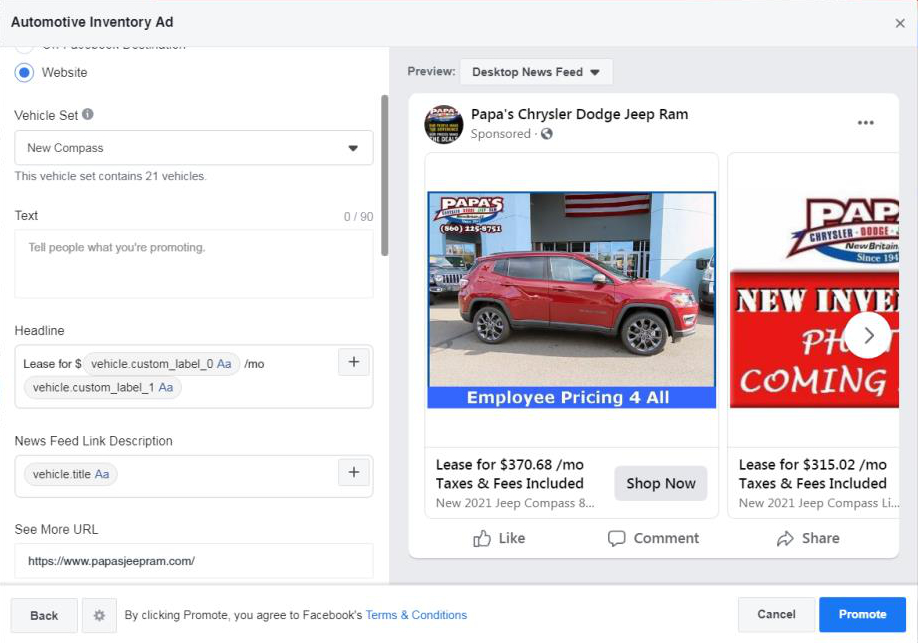The width and height of the screenshot is (918, 643).
Task: Click the Cancel button
Action: 776,614
